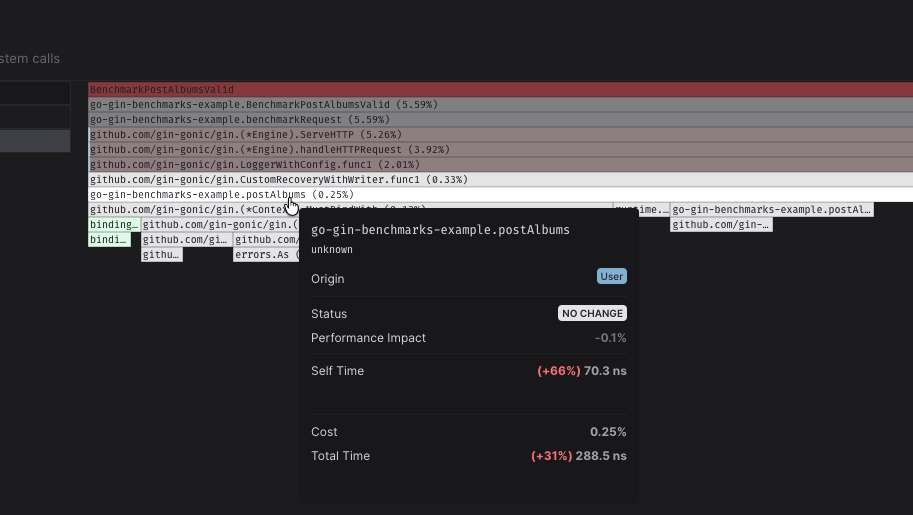
Task: Select github.com/ frame above errors.As
Action: (266, 240)
